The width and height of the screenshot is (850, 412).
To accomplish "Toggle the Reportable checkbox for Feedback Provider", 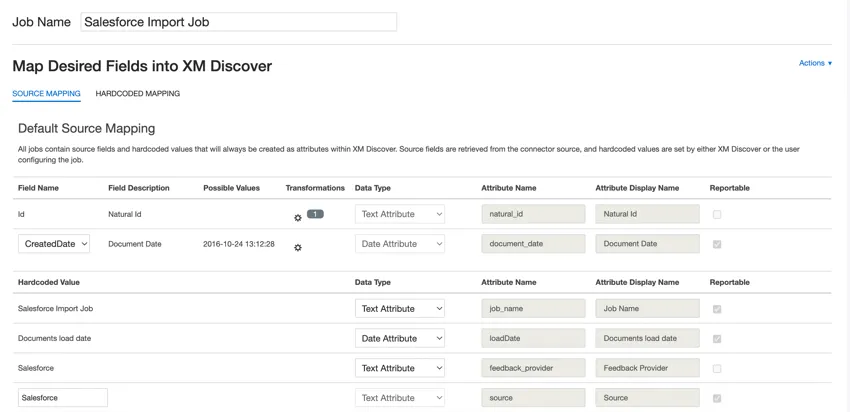I will click(717, 368).
